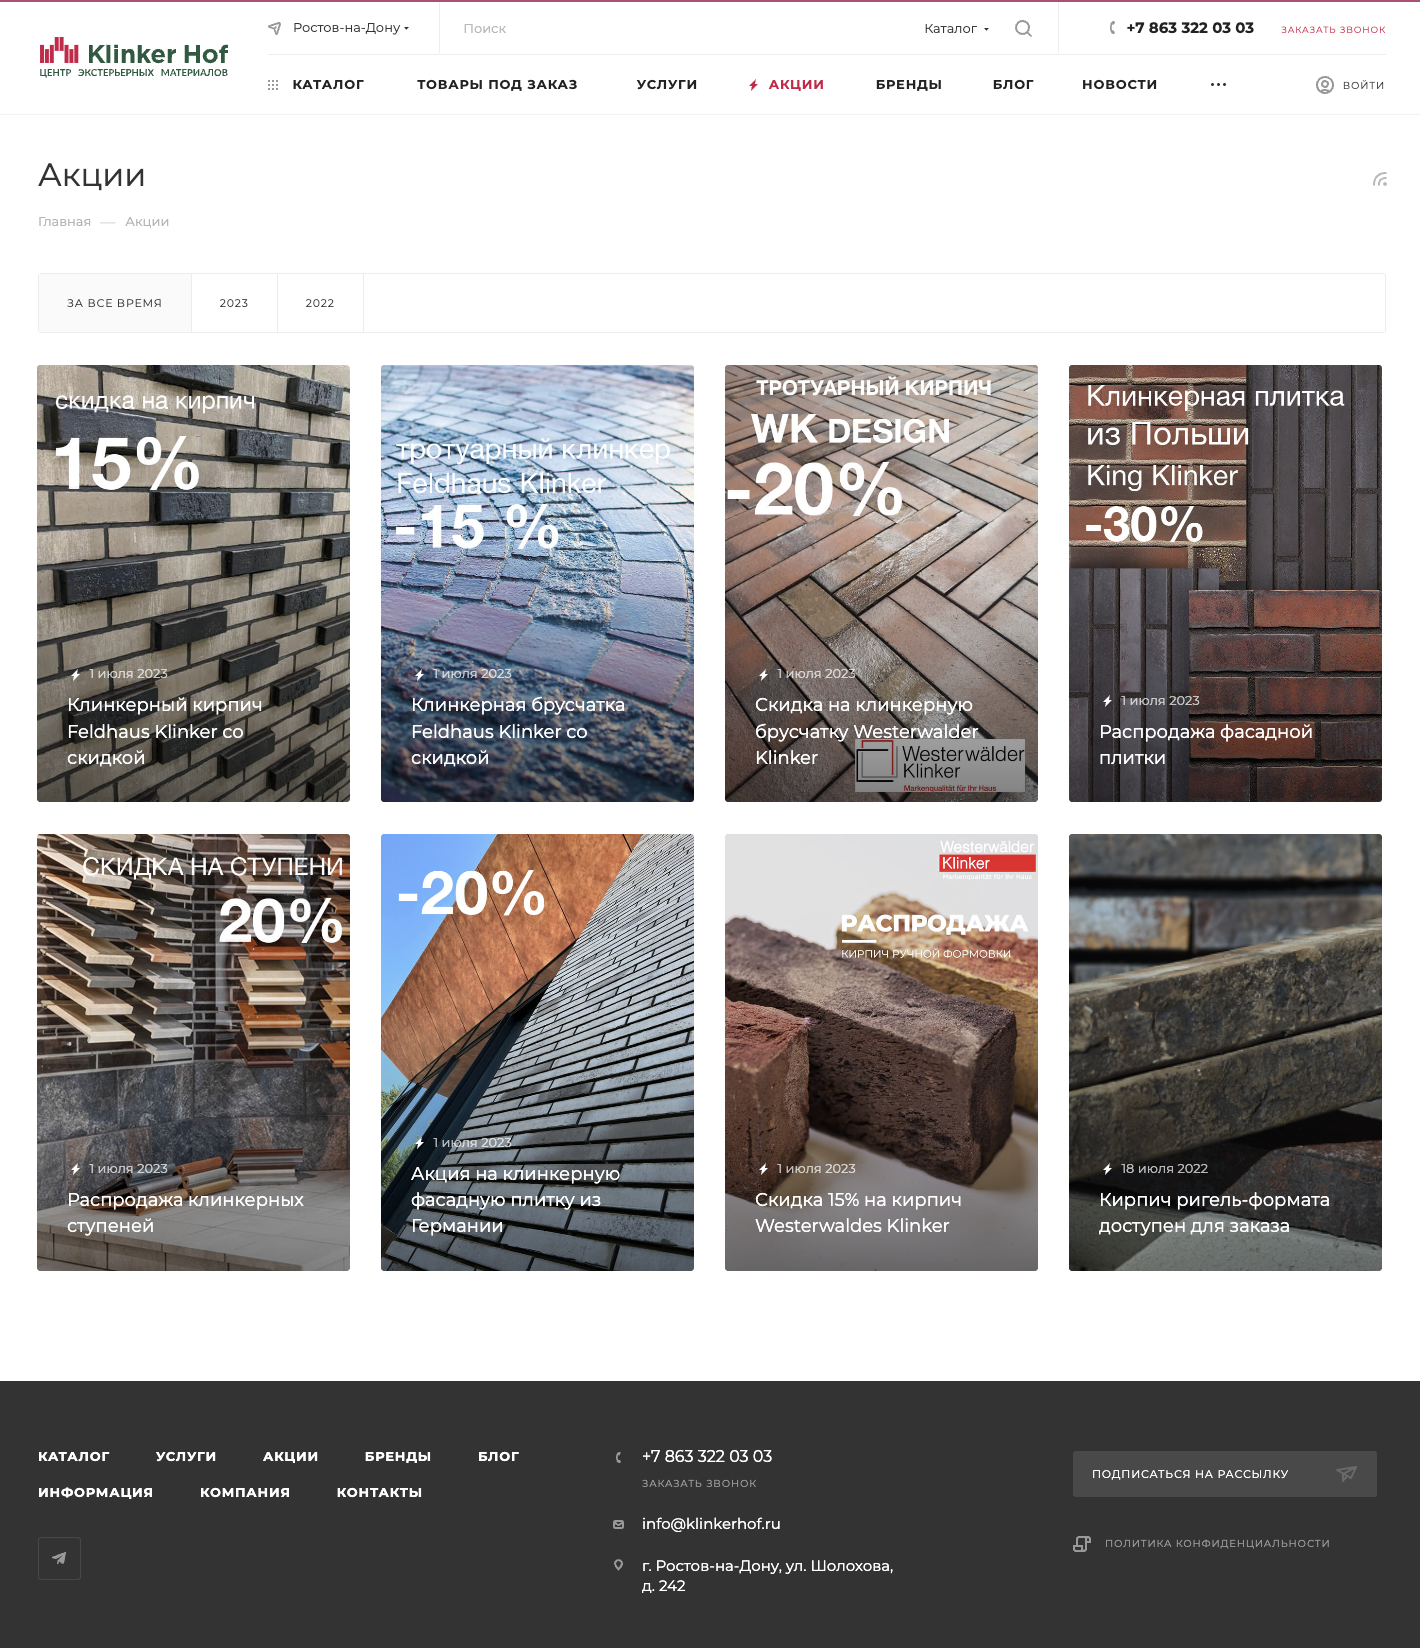Click the Telegram icon in footer
The width and height of the screenshot is (1420, 1648).
59,1558
